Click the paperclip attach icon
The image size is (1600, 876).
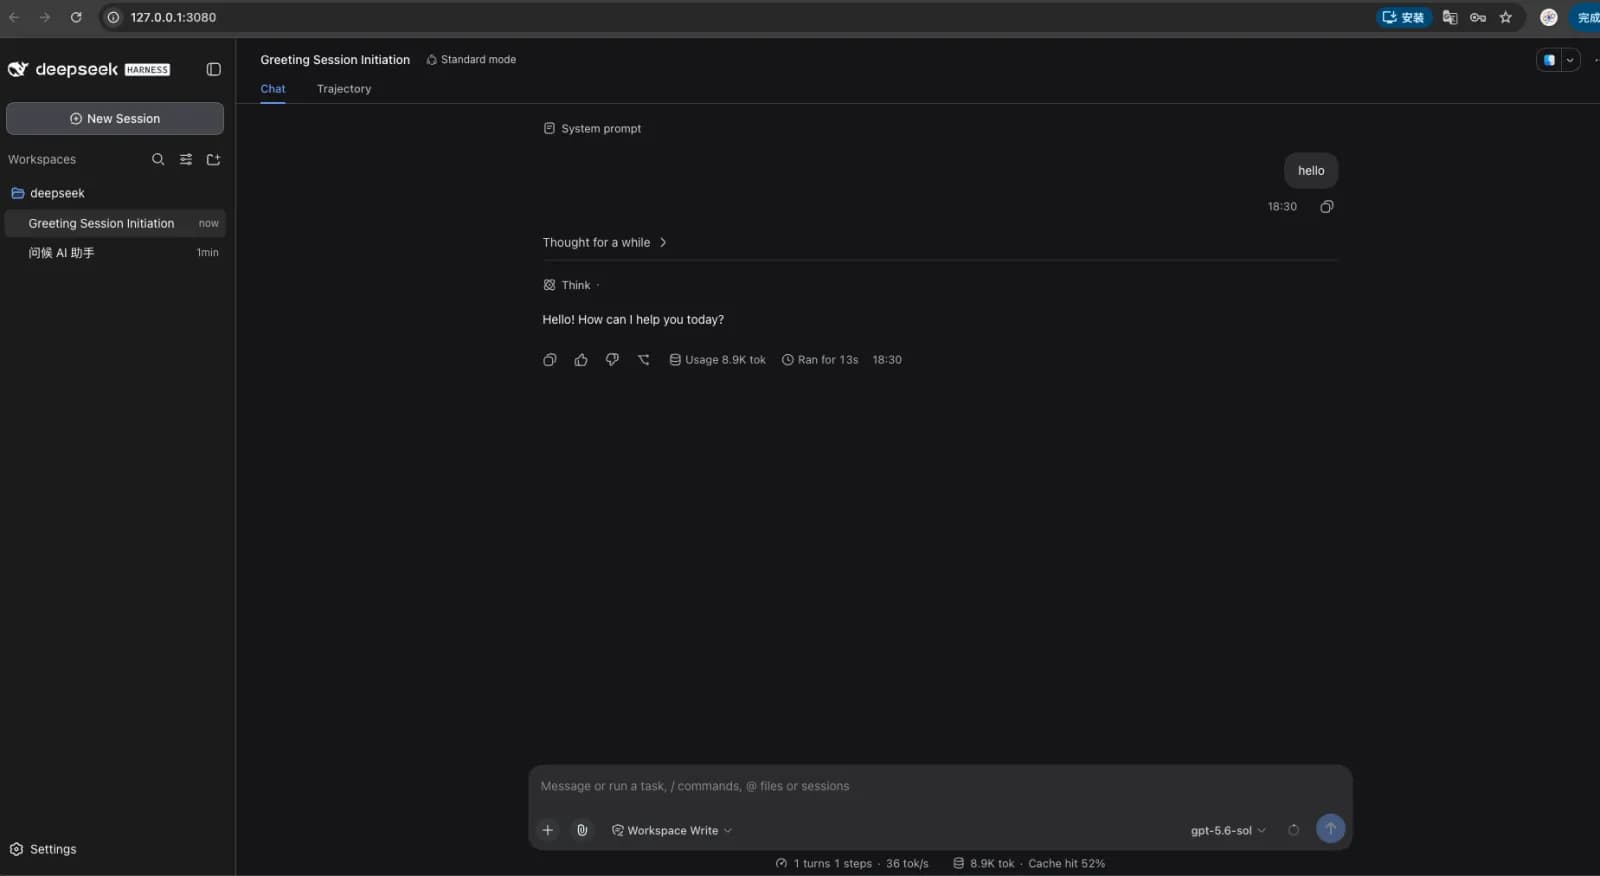tap(582, 830)
